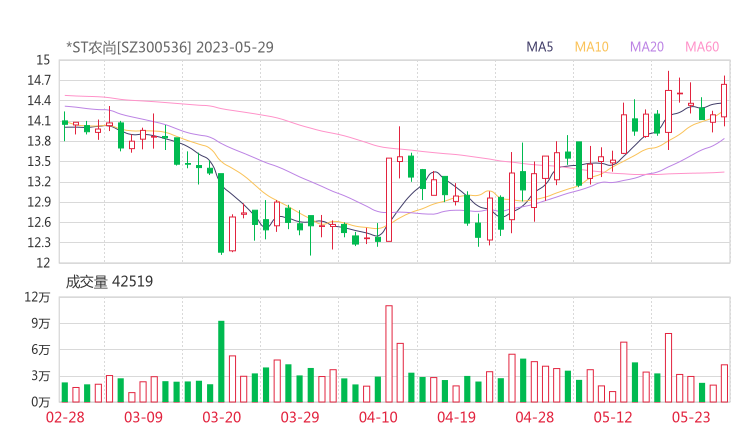Click the 04-10 date axis label
Image resolution: width=740 pixels, height=440 pixels.
coord(378,417)
